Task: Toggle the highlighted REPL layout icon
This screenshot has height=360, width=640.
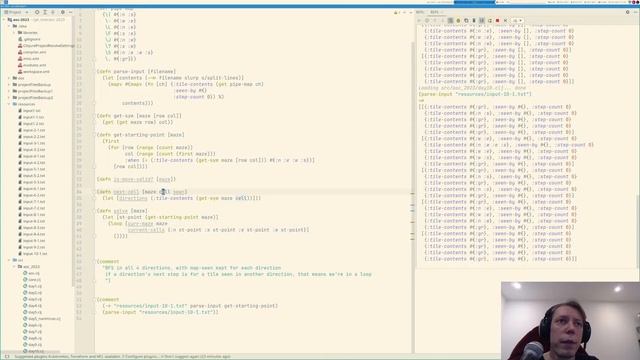Action: click(x=482, y=20)
